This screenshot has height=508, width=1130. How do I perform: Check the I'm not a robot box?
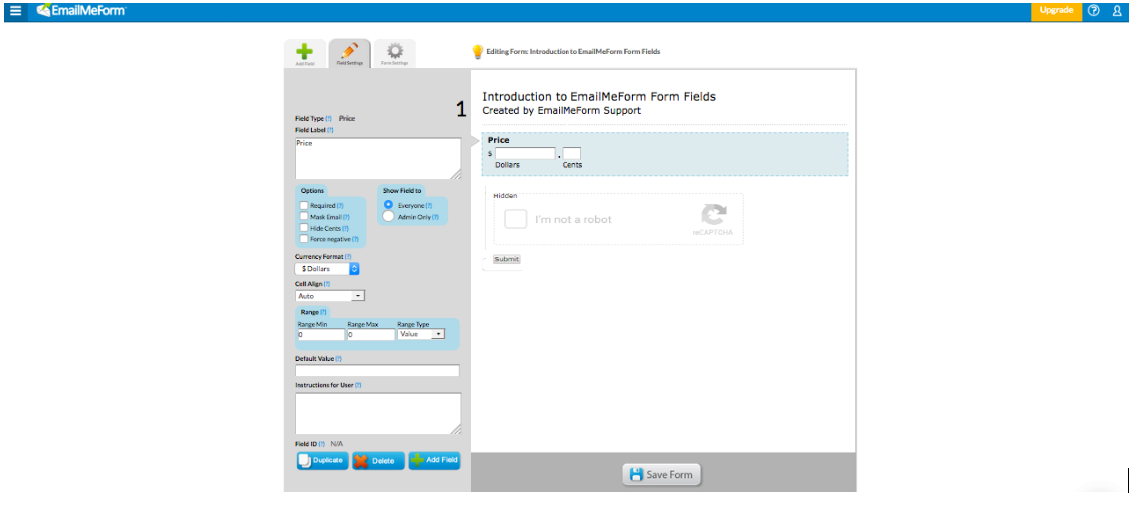pyautogui.click(x=515, y=219)
